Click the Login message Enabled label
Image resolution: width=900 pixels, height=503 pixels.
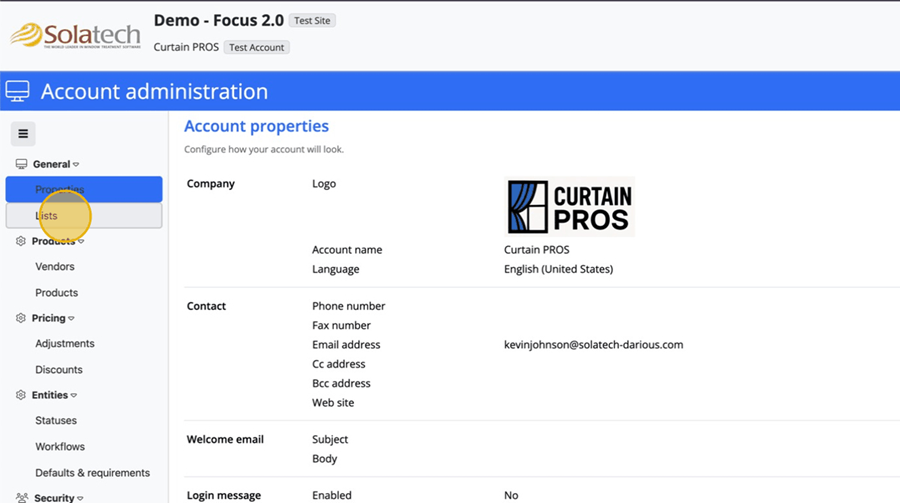click(x=332, y=495)
